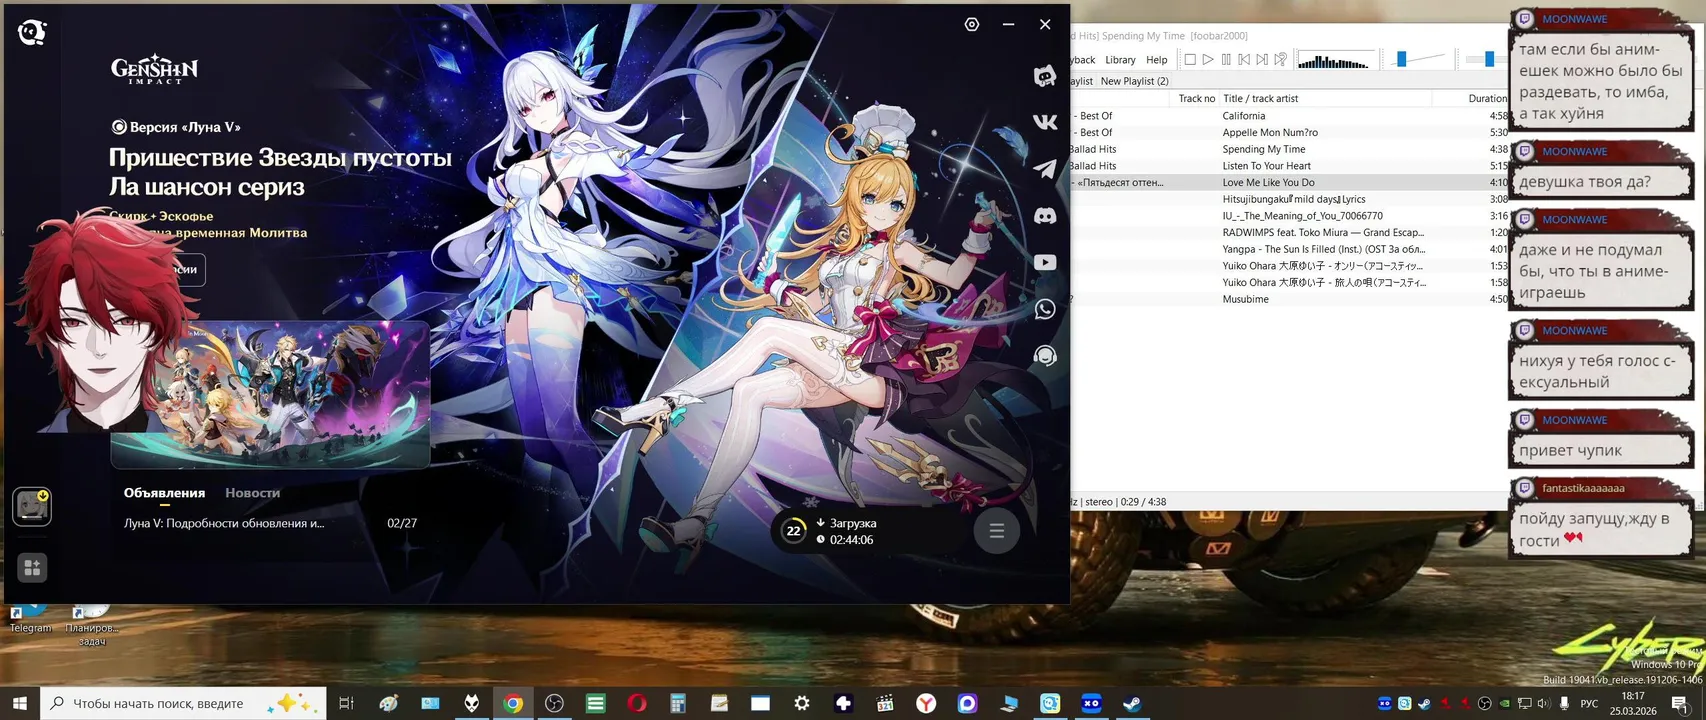
Task: Open the Telegram paper-plane icon in launcher
Action: (x=1045, y=169)
